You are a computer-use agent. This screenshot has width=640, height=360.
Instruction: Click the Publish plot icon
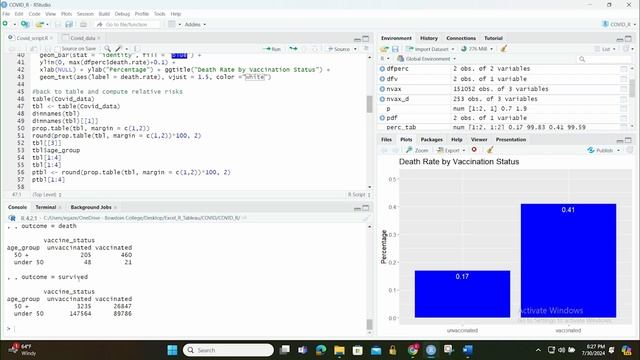pyautogui.click(x=591, y=150)
